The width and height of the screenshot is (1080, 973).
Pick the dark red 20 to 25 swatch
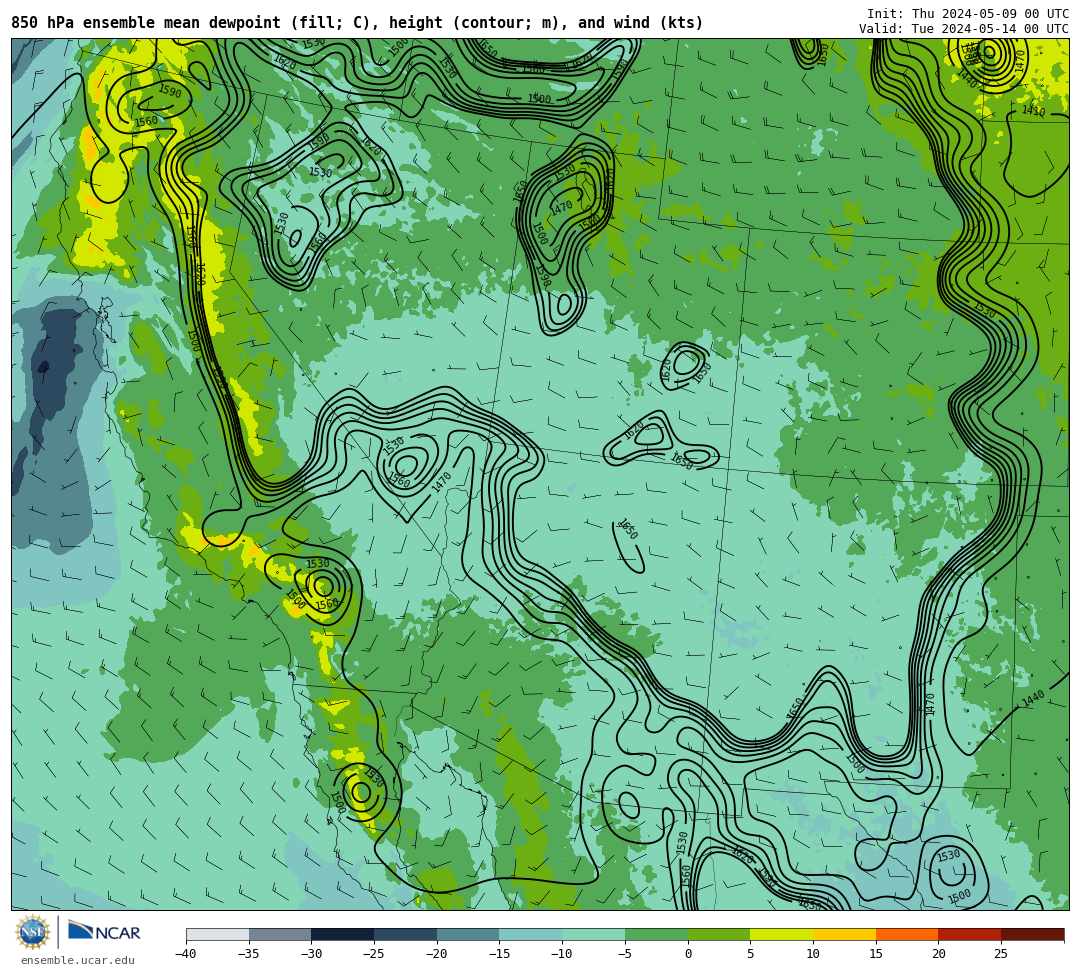coord(970,934)
